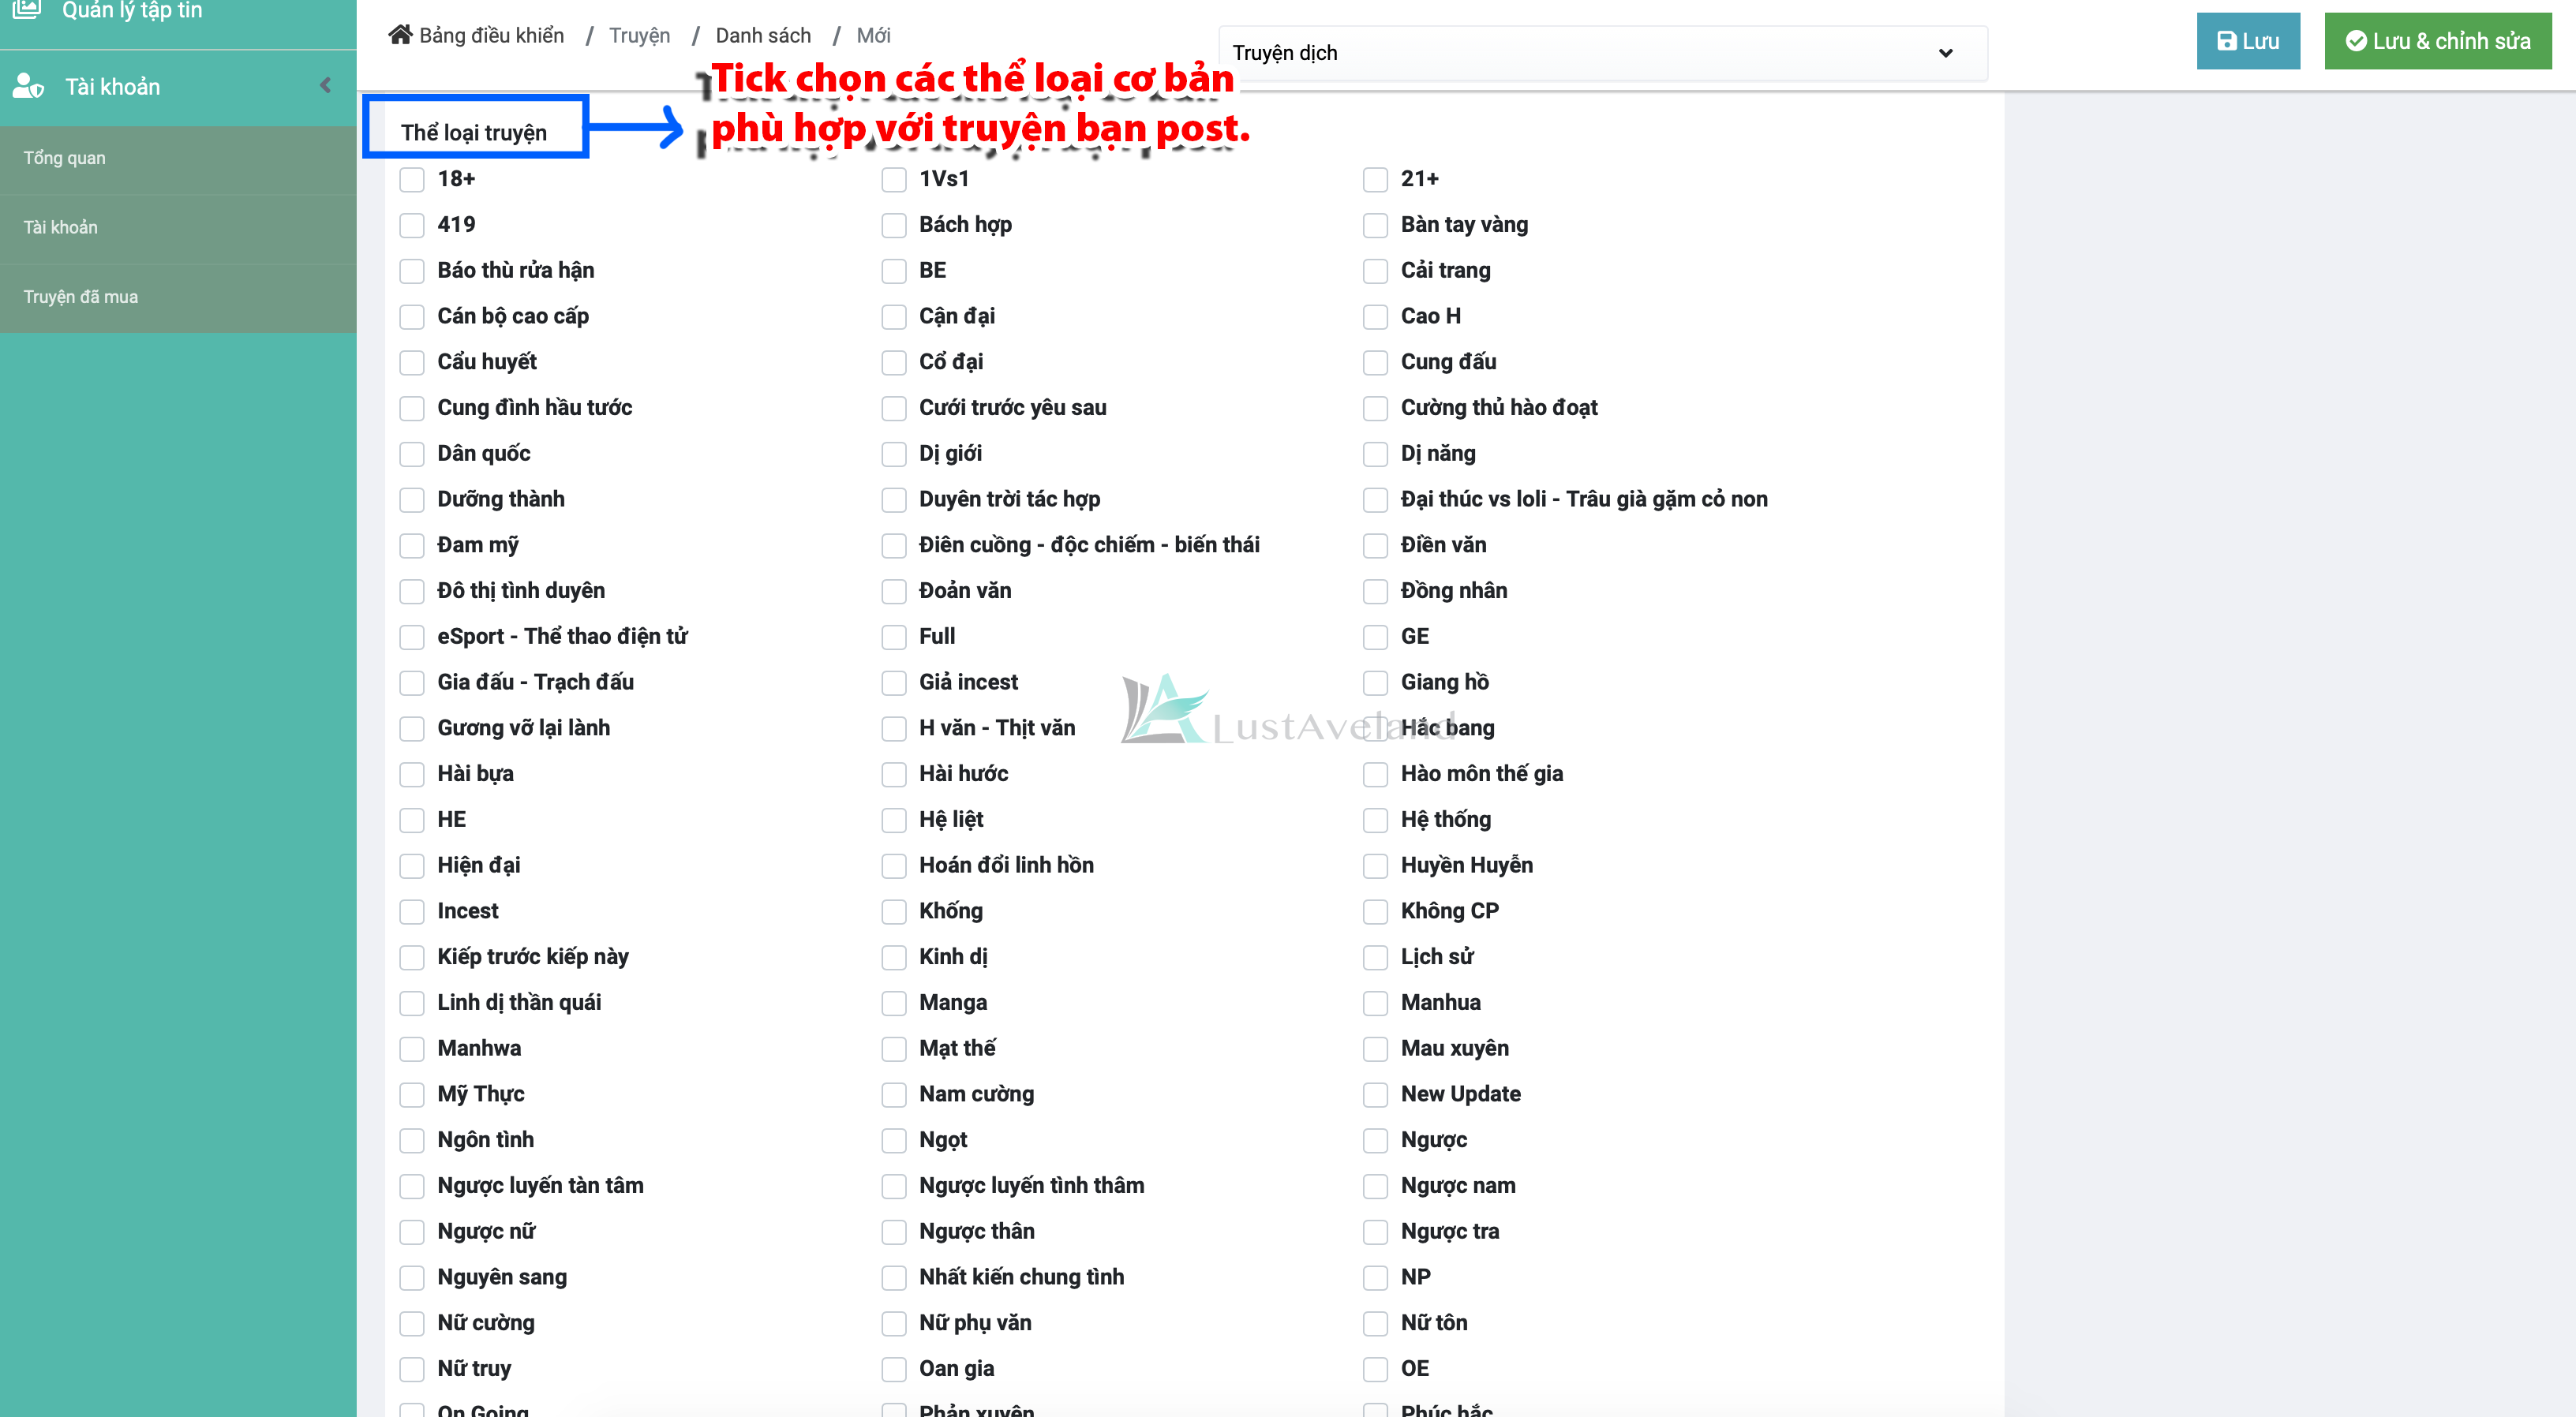Click the Thể loại truyện heading
Screen dimensions: 2576x1417
pos(474,133)
